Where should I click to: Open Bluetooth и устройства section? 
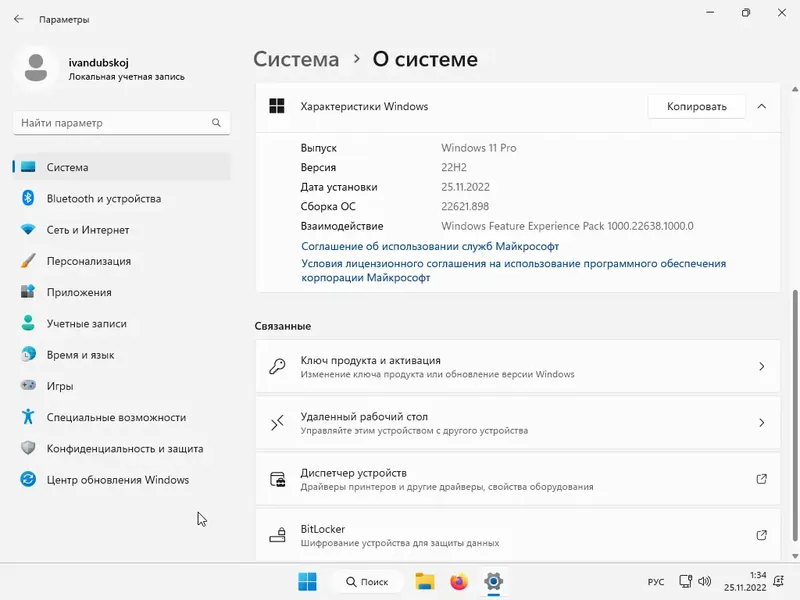(103, 199)
